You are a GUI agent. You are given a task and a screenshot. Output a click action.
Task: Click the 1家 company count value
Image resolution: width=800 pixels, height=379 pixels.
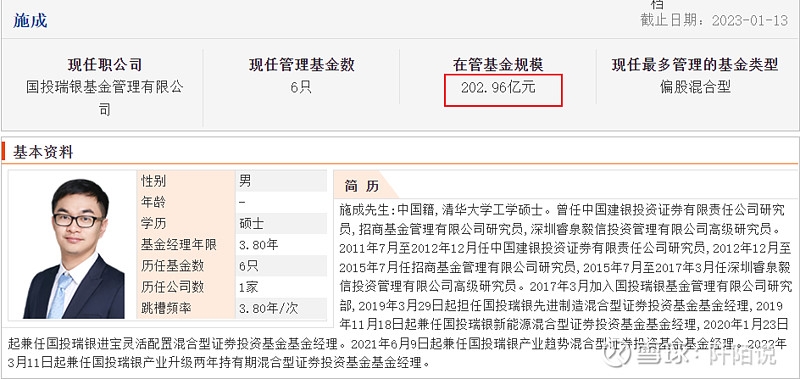[x=249, y=288]
